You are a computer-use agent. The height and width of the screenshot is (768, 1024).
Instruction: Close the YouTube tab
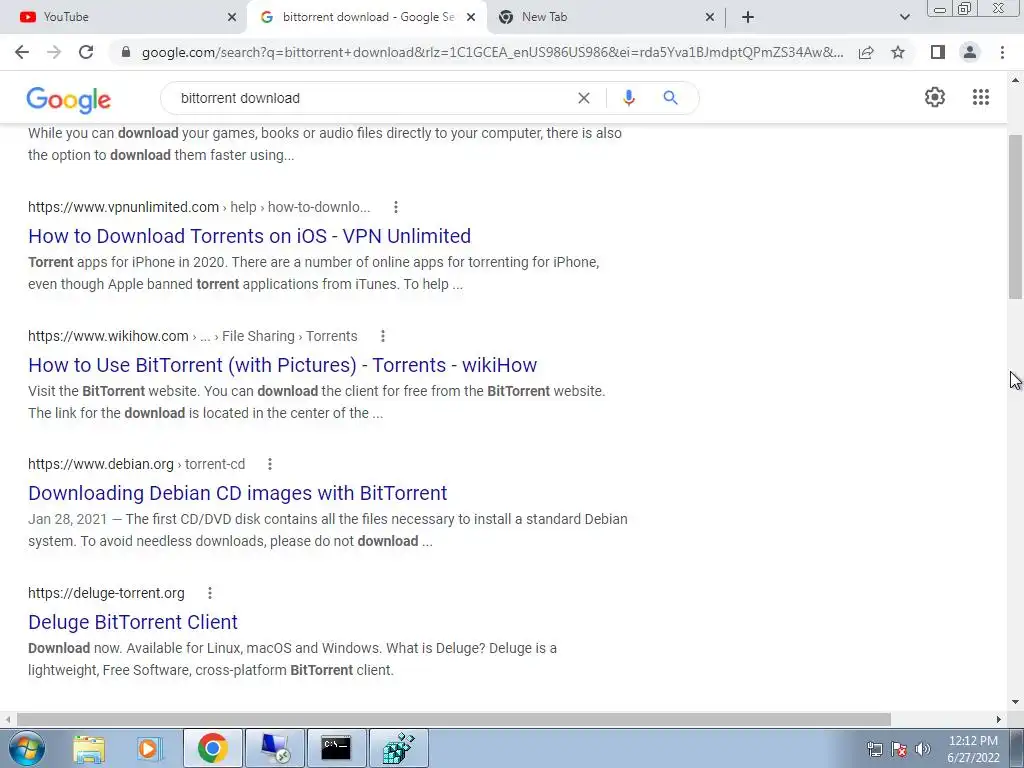[x=232, y=17]
